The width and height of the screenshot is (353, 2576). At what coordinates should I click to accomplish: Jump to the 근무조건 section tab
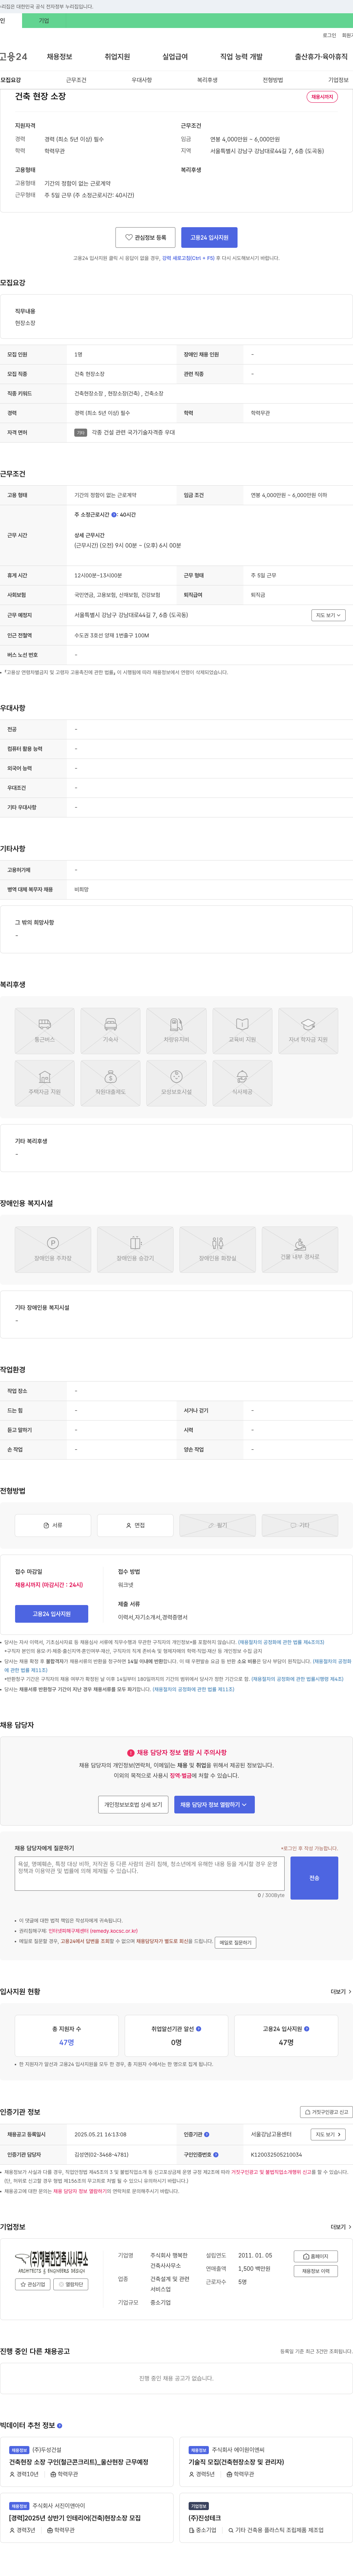76,80
